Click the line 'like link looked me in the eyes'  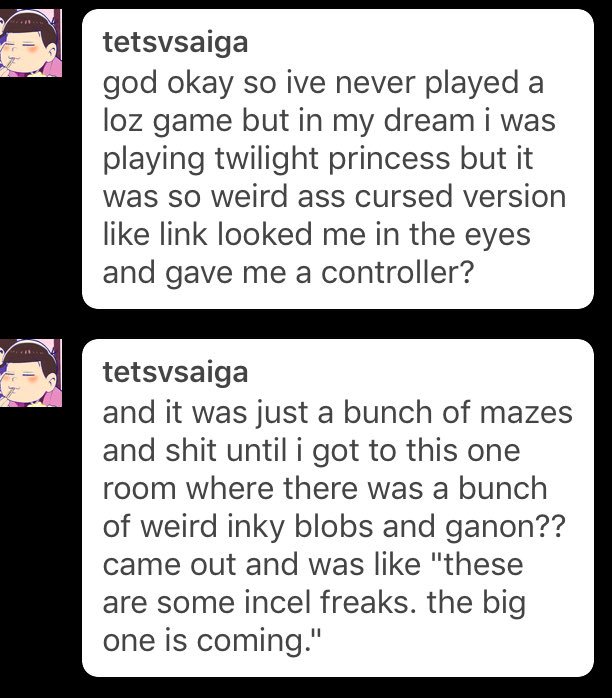(316, 235)
